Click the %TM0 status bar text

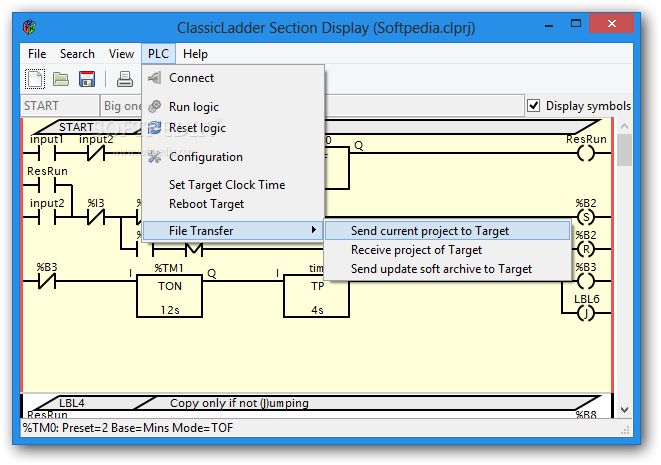click(128, 428)
